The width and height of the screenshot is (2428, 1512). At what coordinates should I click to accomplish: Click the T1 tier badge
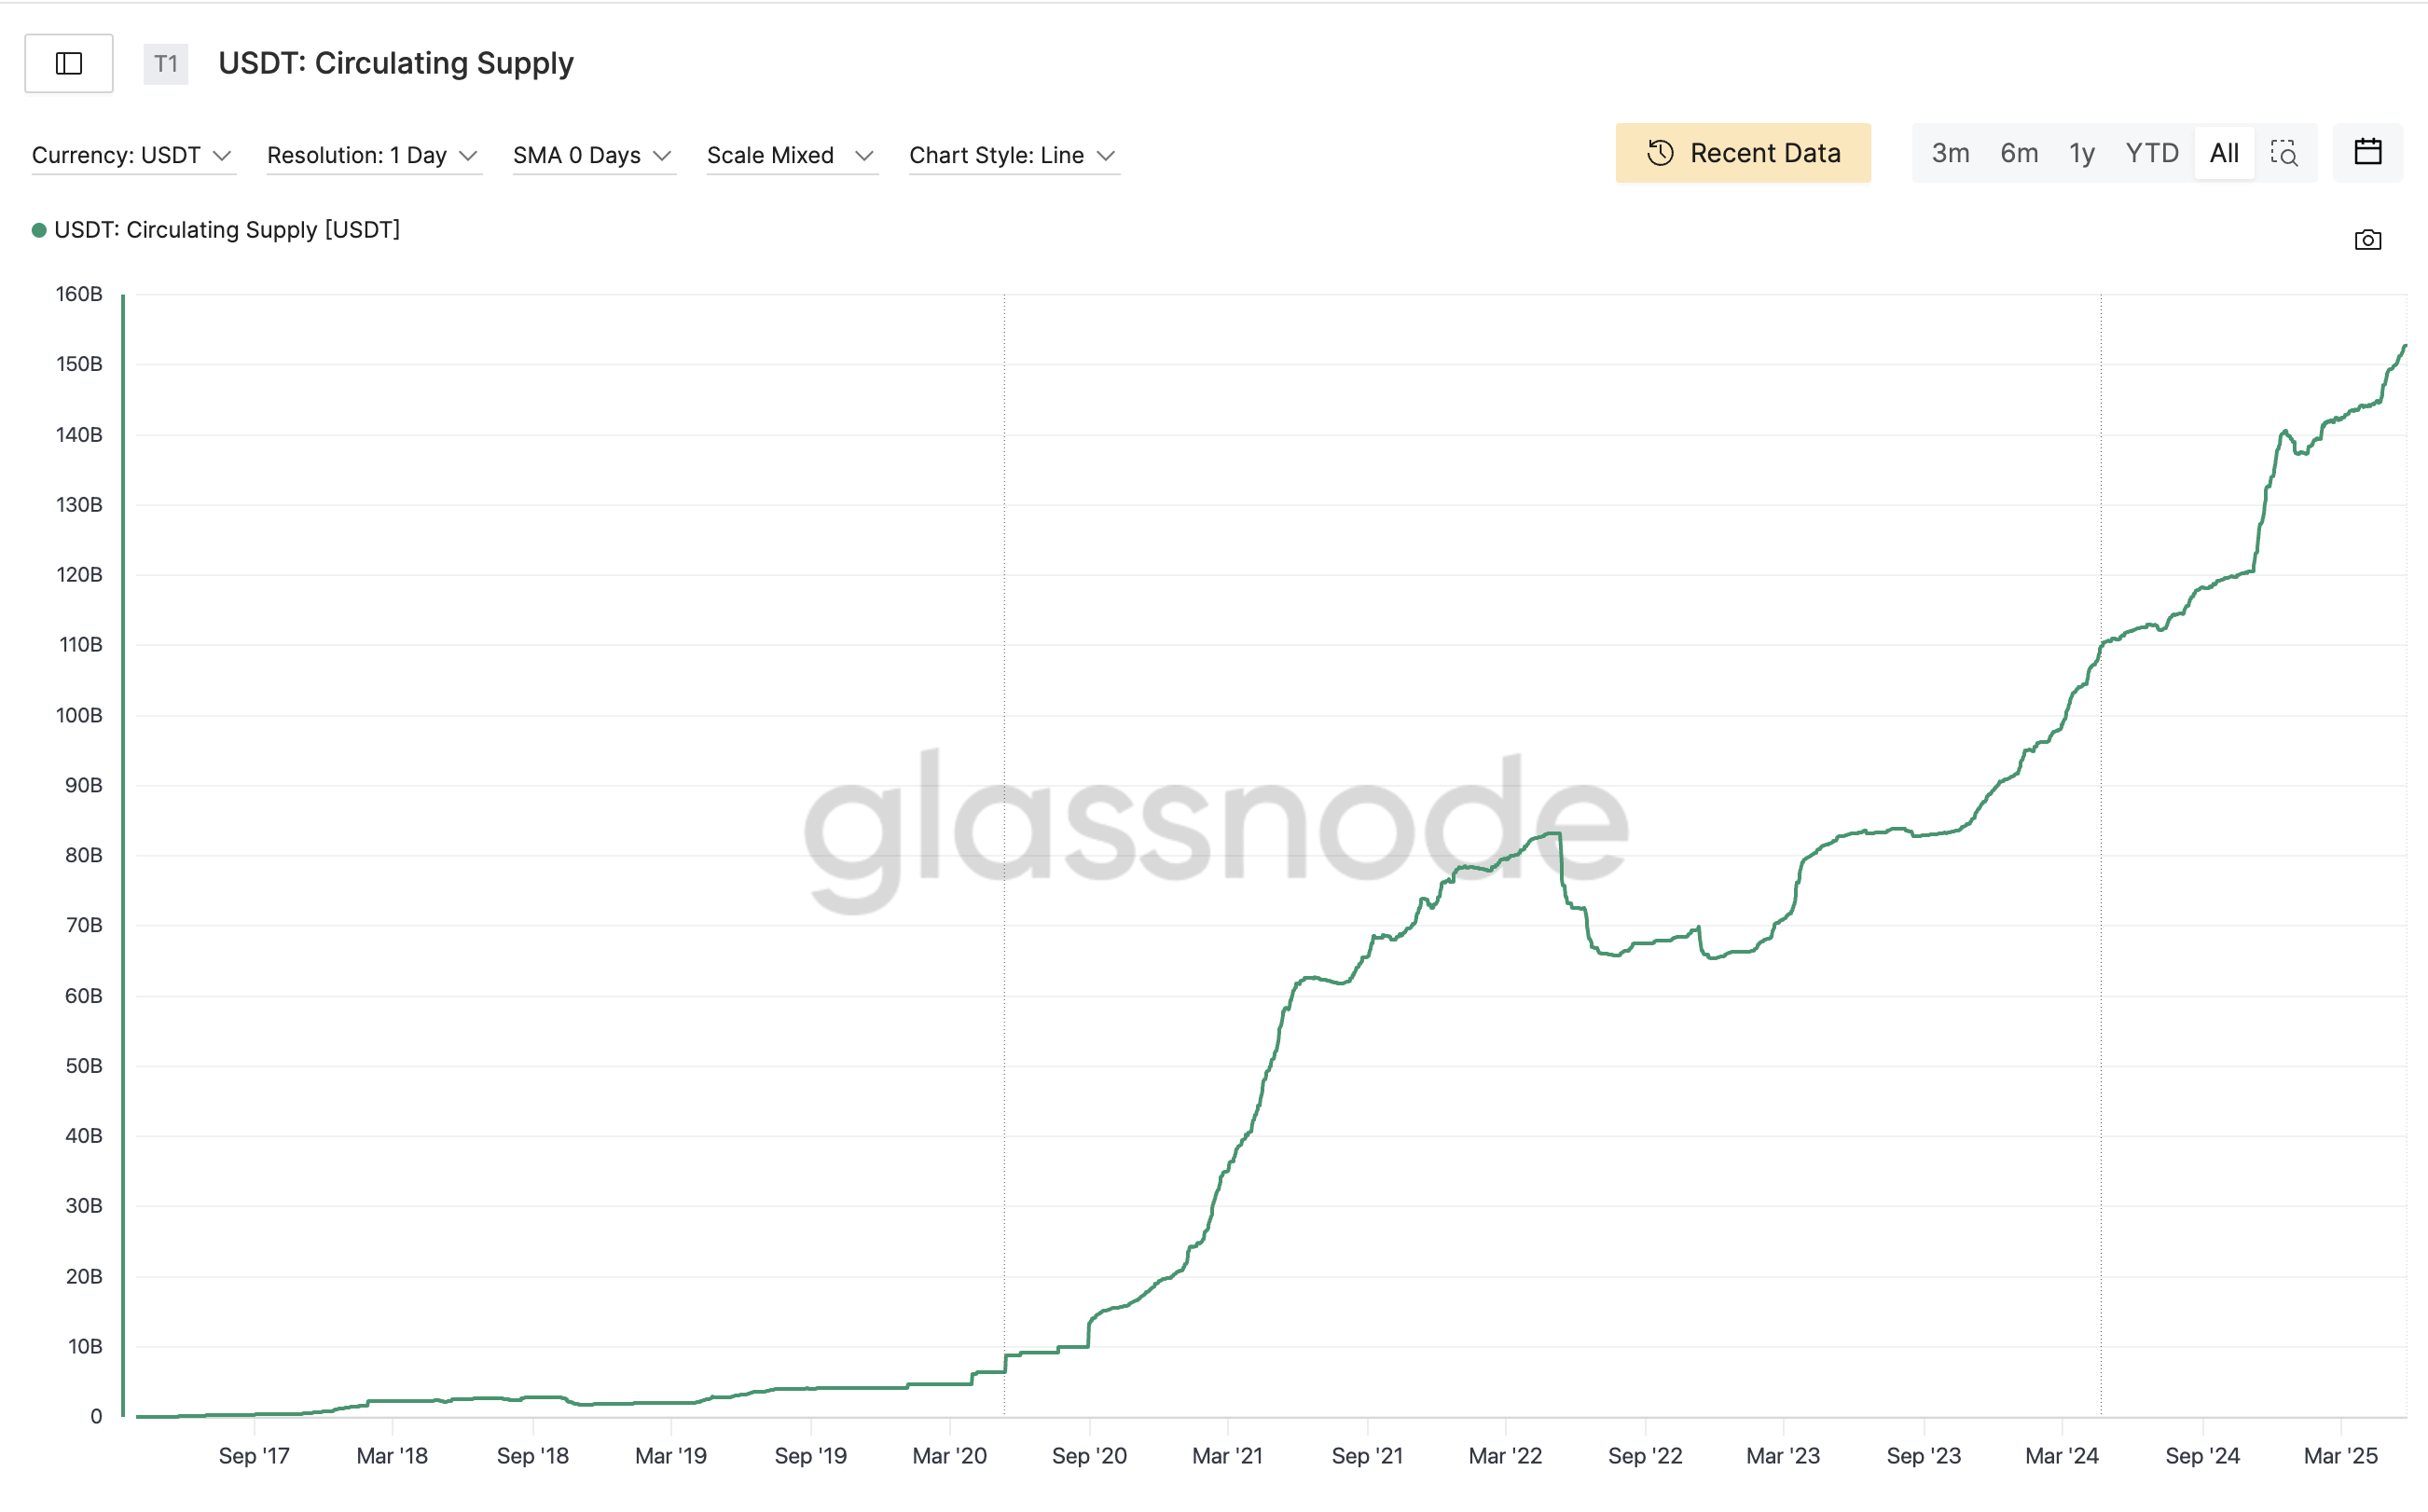pos(165,64)
